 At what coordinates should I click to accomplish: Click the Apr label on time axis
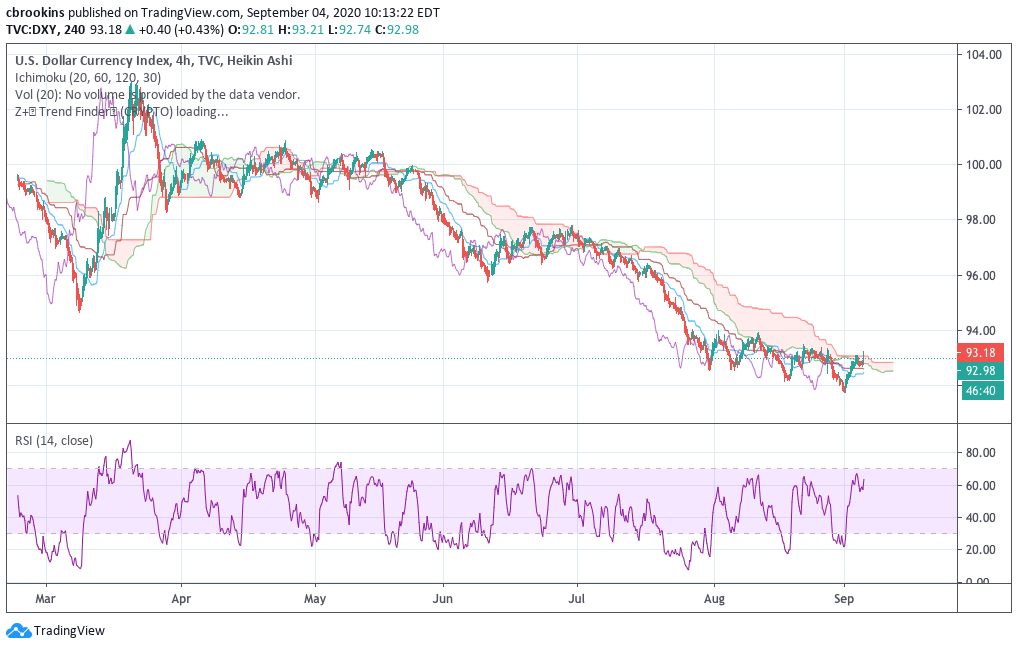181,598
